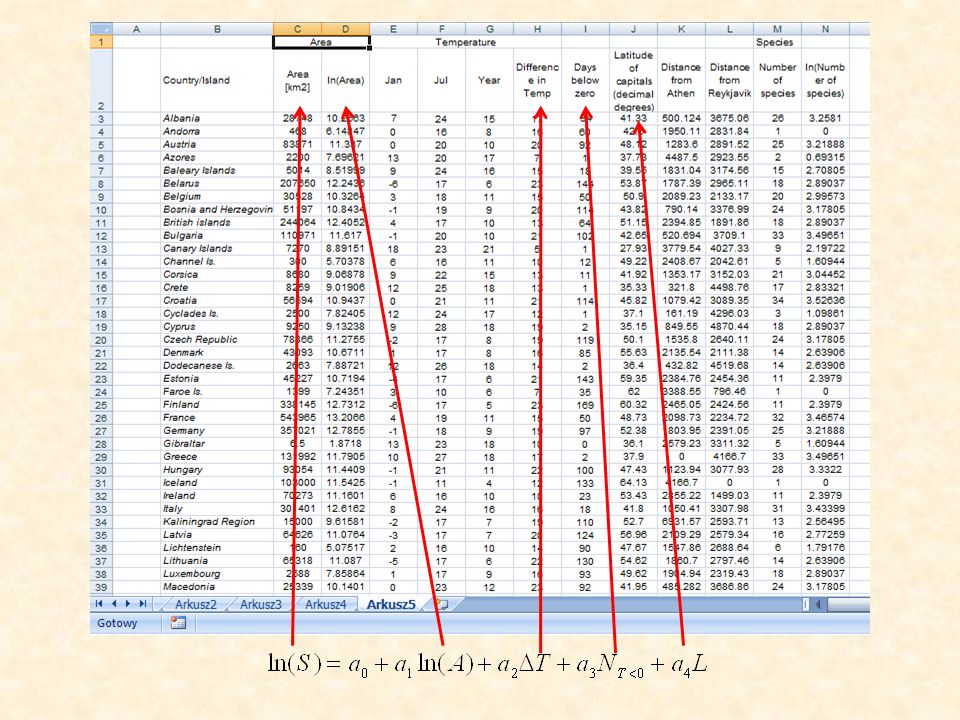Click the 169 days below zero for Finland
Image resolution: width=960 pixels, height=720 pixels.
[585, 405]
